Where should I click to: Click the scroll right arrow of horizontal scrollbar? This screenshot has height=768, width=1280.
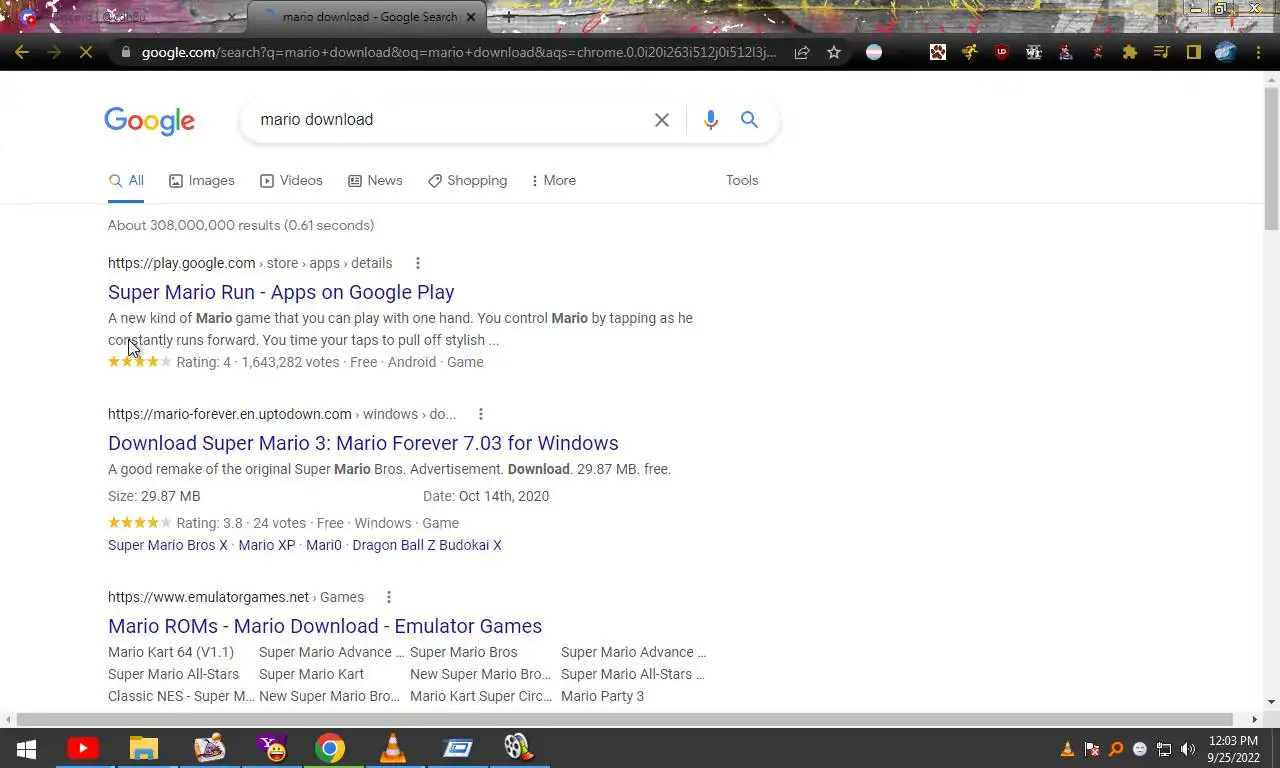1255,719
